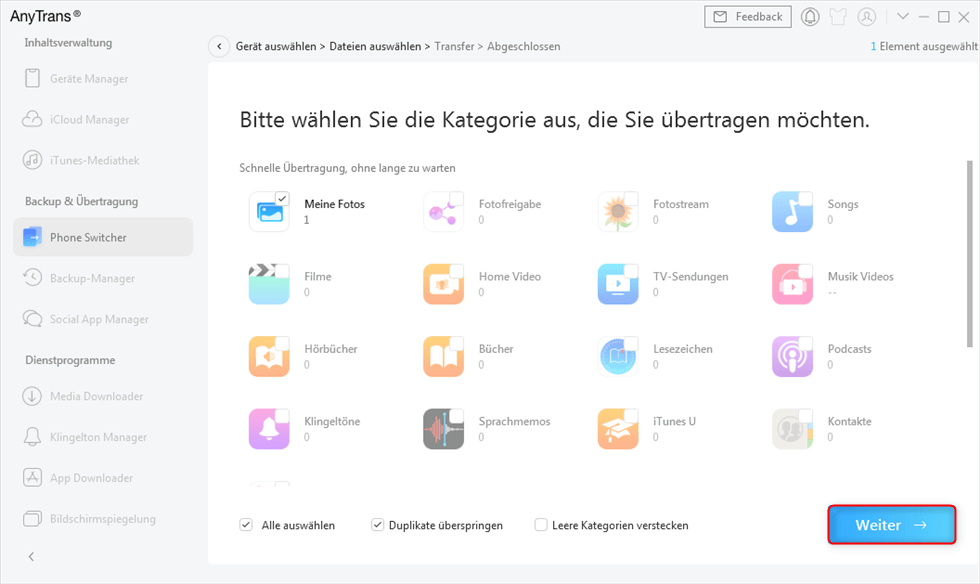Open the skin theme shirt icon
The width and height of the screenshot is (980, 584).
[838, 17]
